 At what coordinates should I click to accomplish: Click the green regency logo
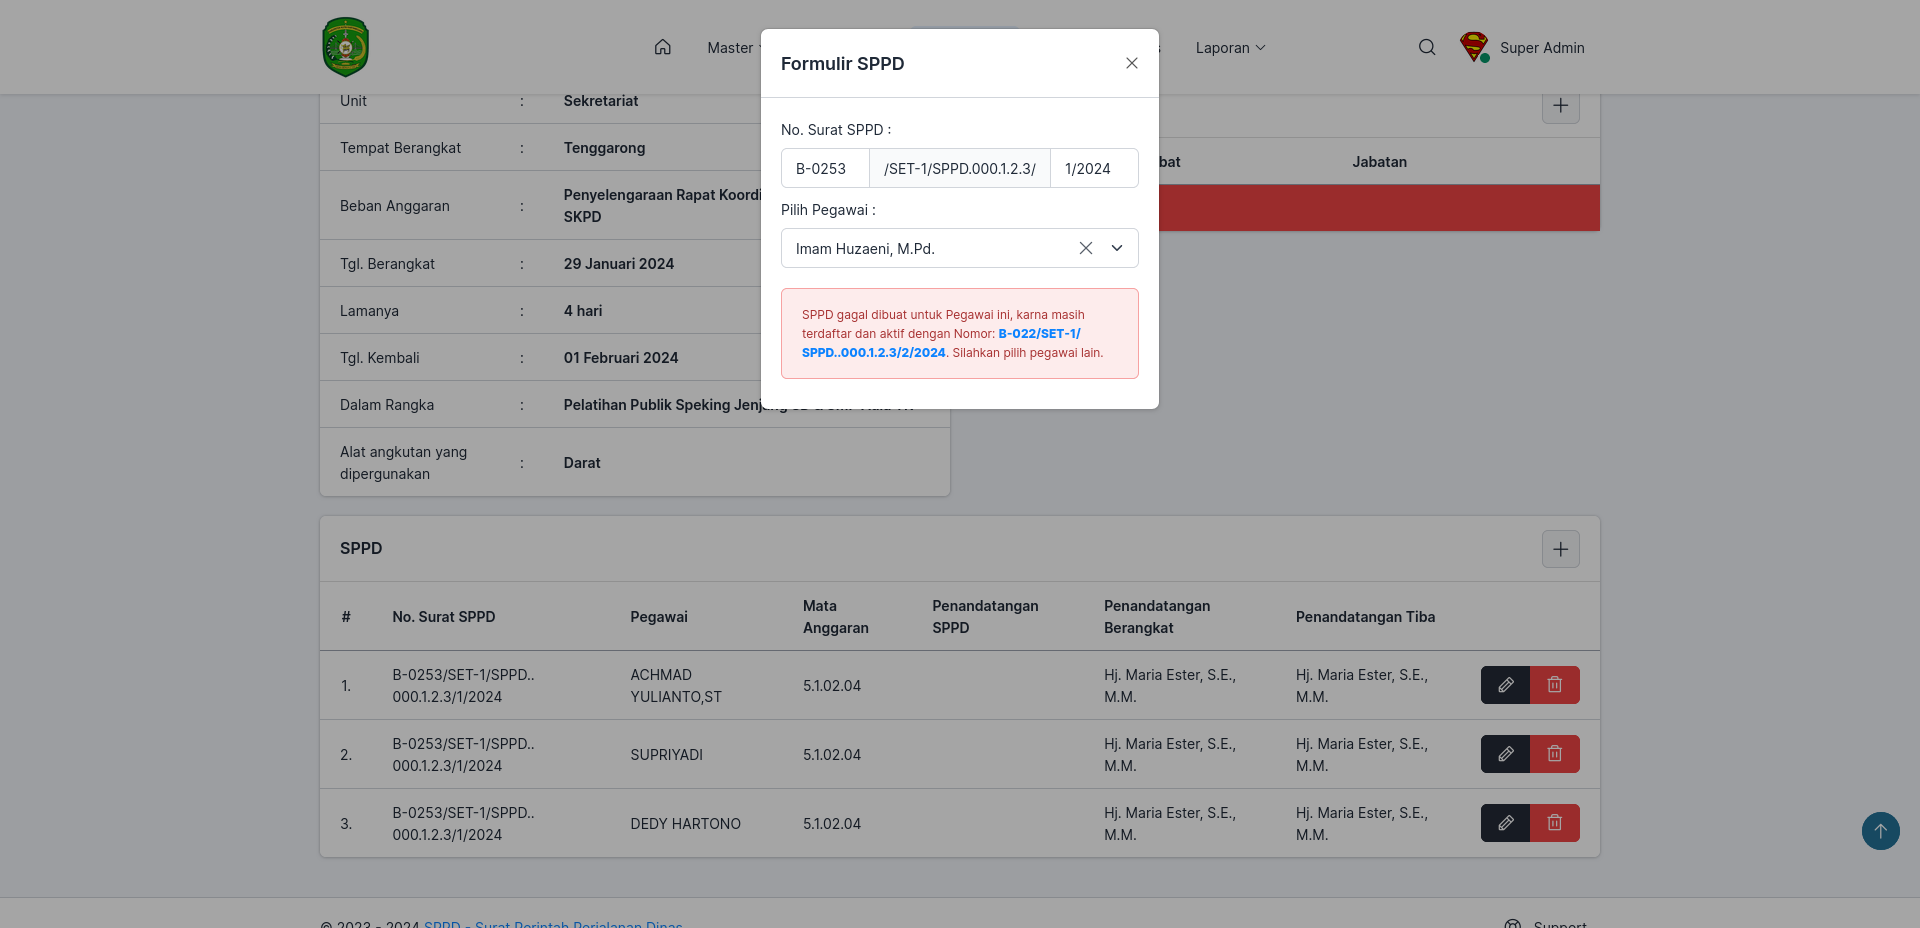[346, 47]
